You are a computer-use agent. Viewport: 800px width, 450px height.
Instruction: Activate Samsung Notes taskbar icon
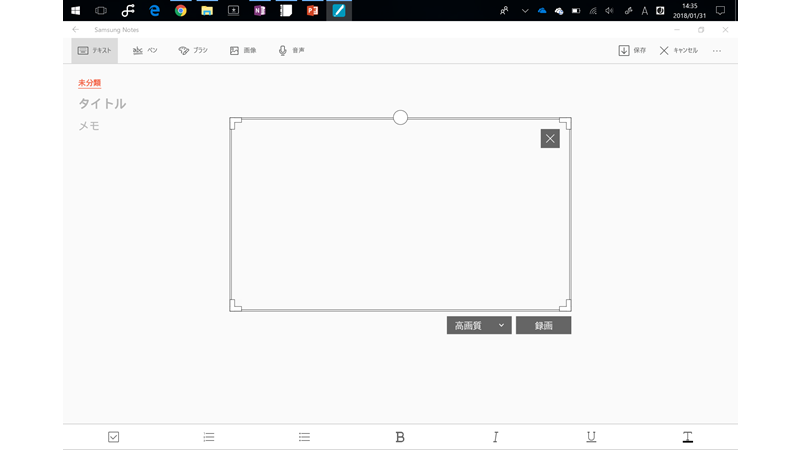coord(339,11)
